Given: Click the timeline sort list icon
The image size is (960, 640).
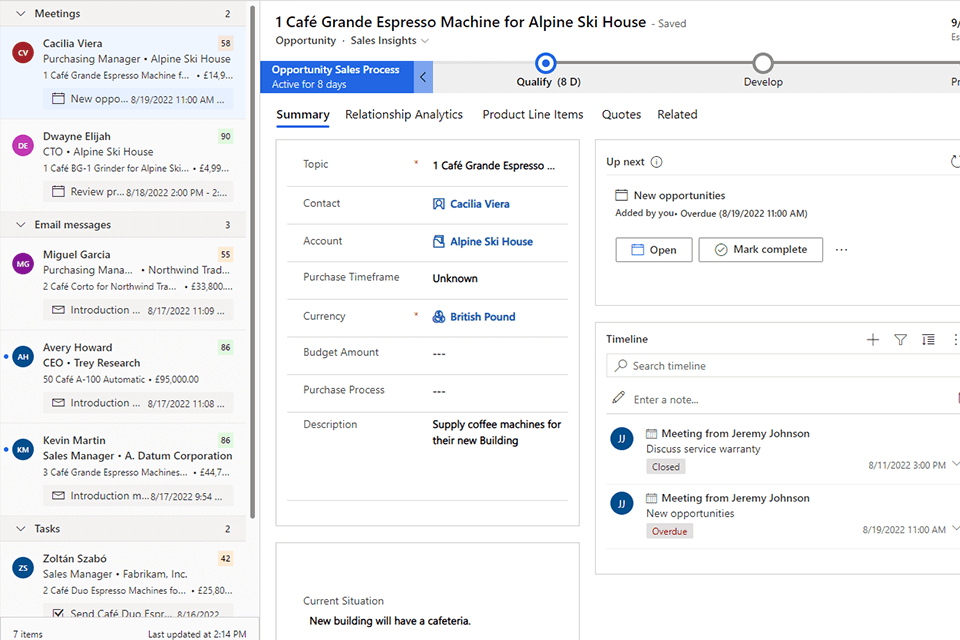Looking at the screenshot, I should [x=928, y=340].
